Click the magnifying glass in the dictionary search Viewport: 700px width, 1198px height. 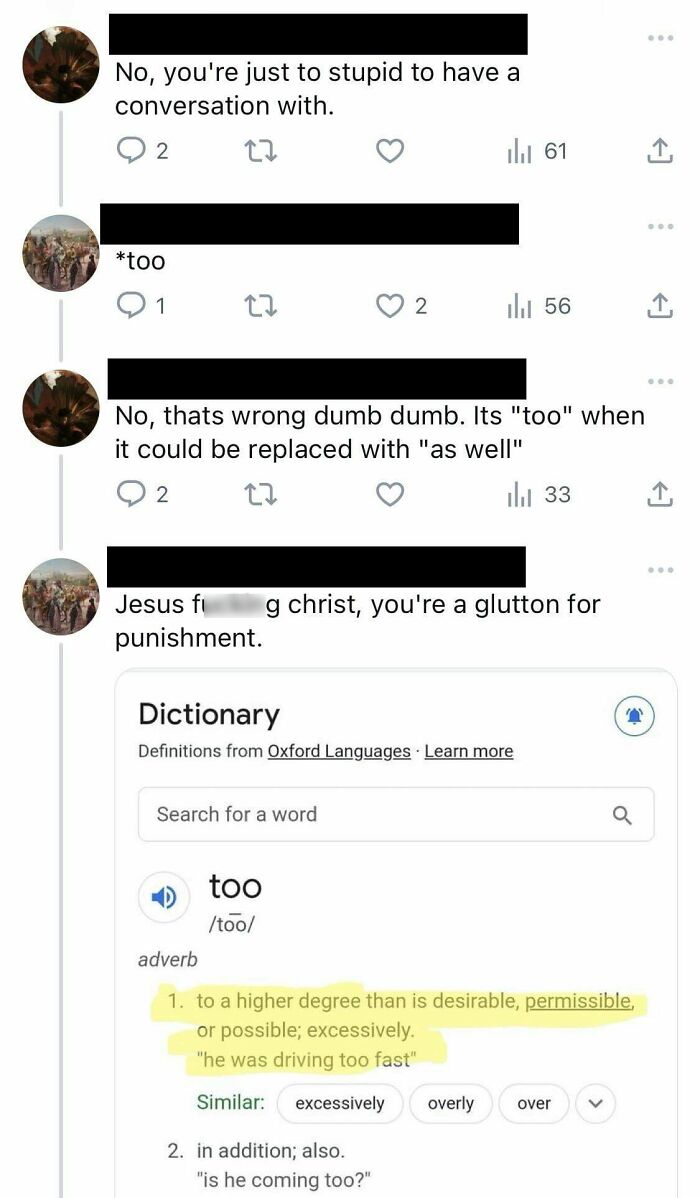[x=623, y=815]
